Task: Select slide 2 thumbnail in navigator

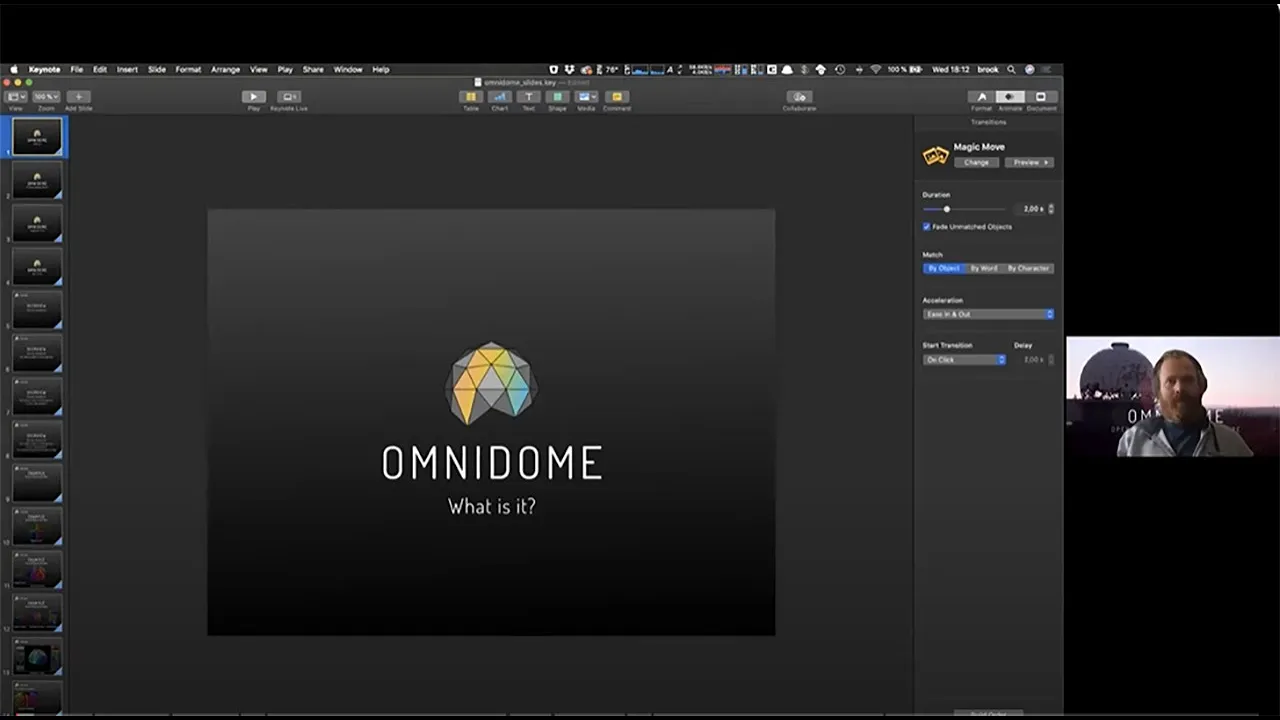Action: 37,180
